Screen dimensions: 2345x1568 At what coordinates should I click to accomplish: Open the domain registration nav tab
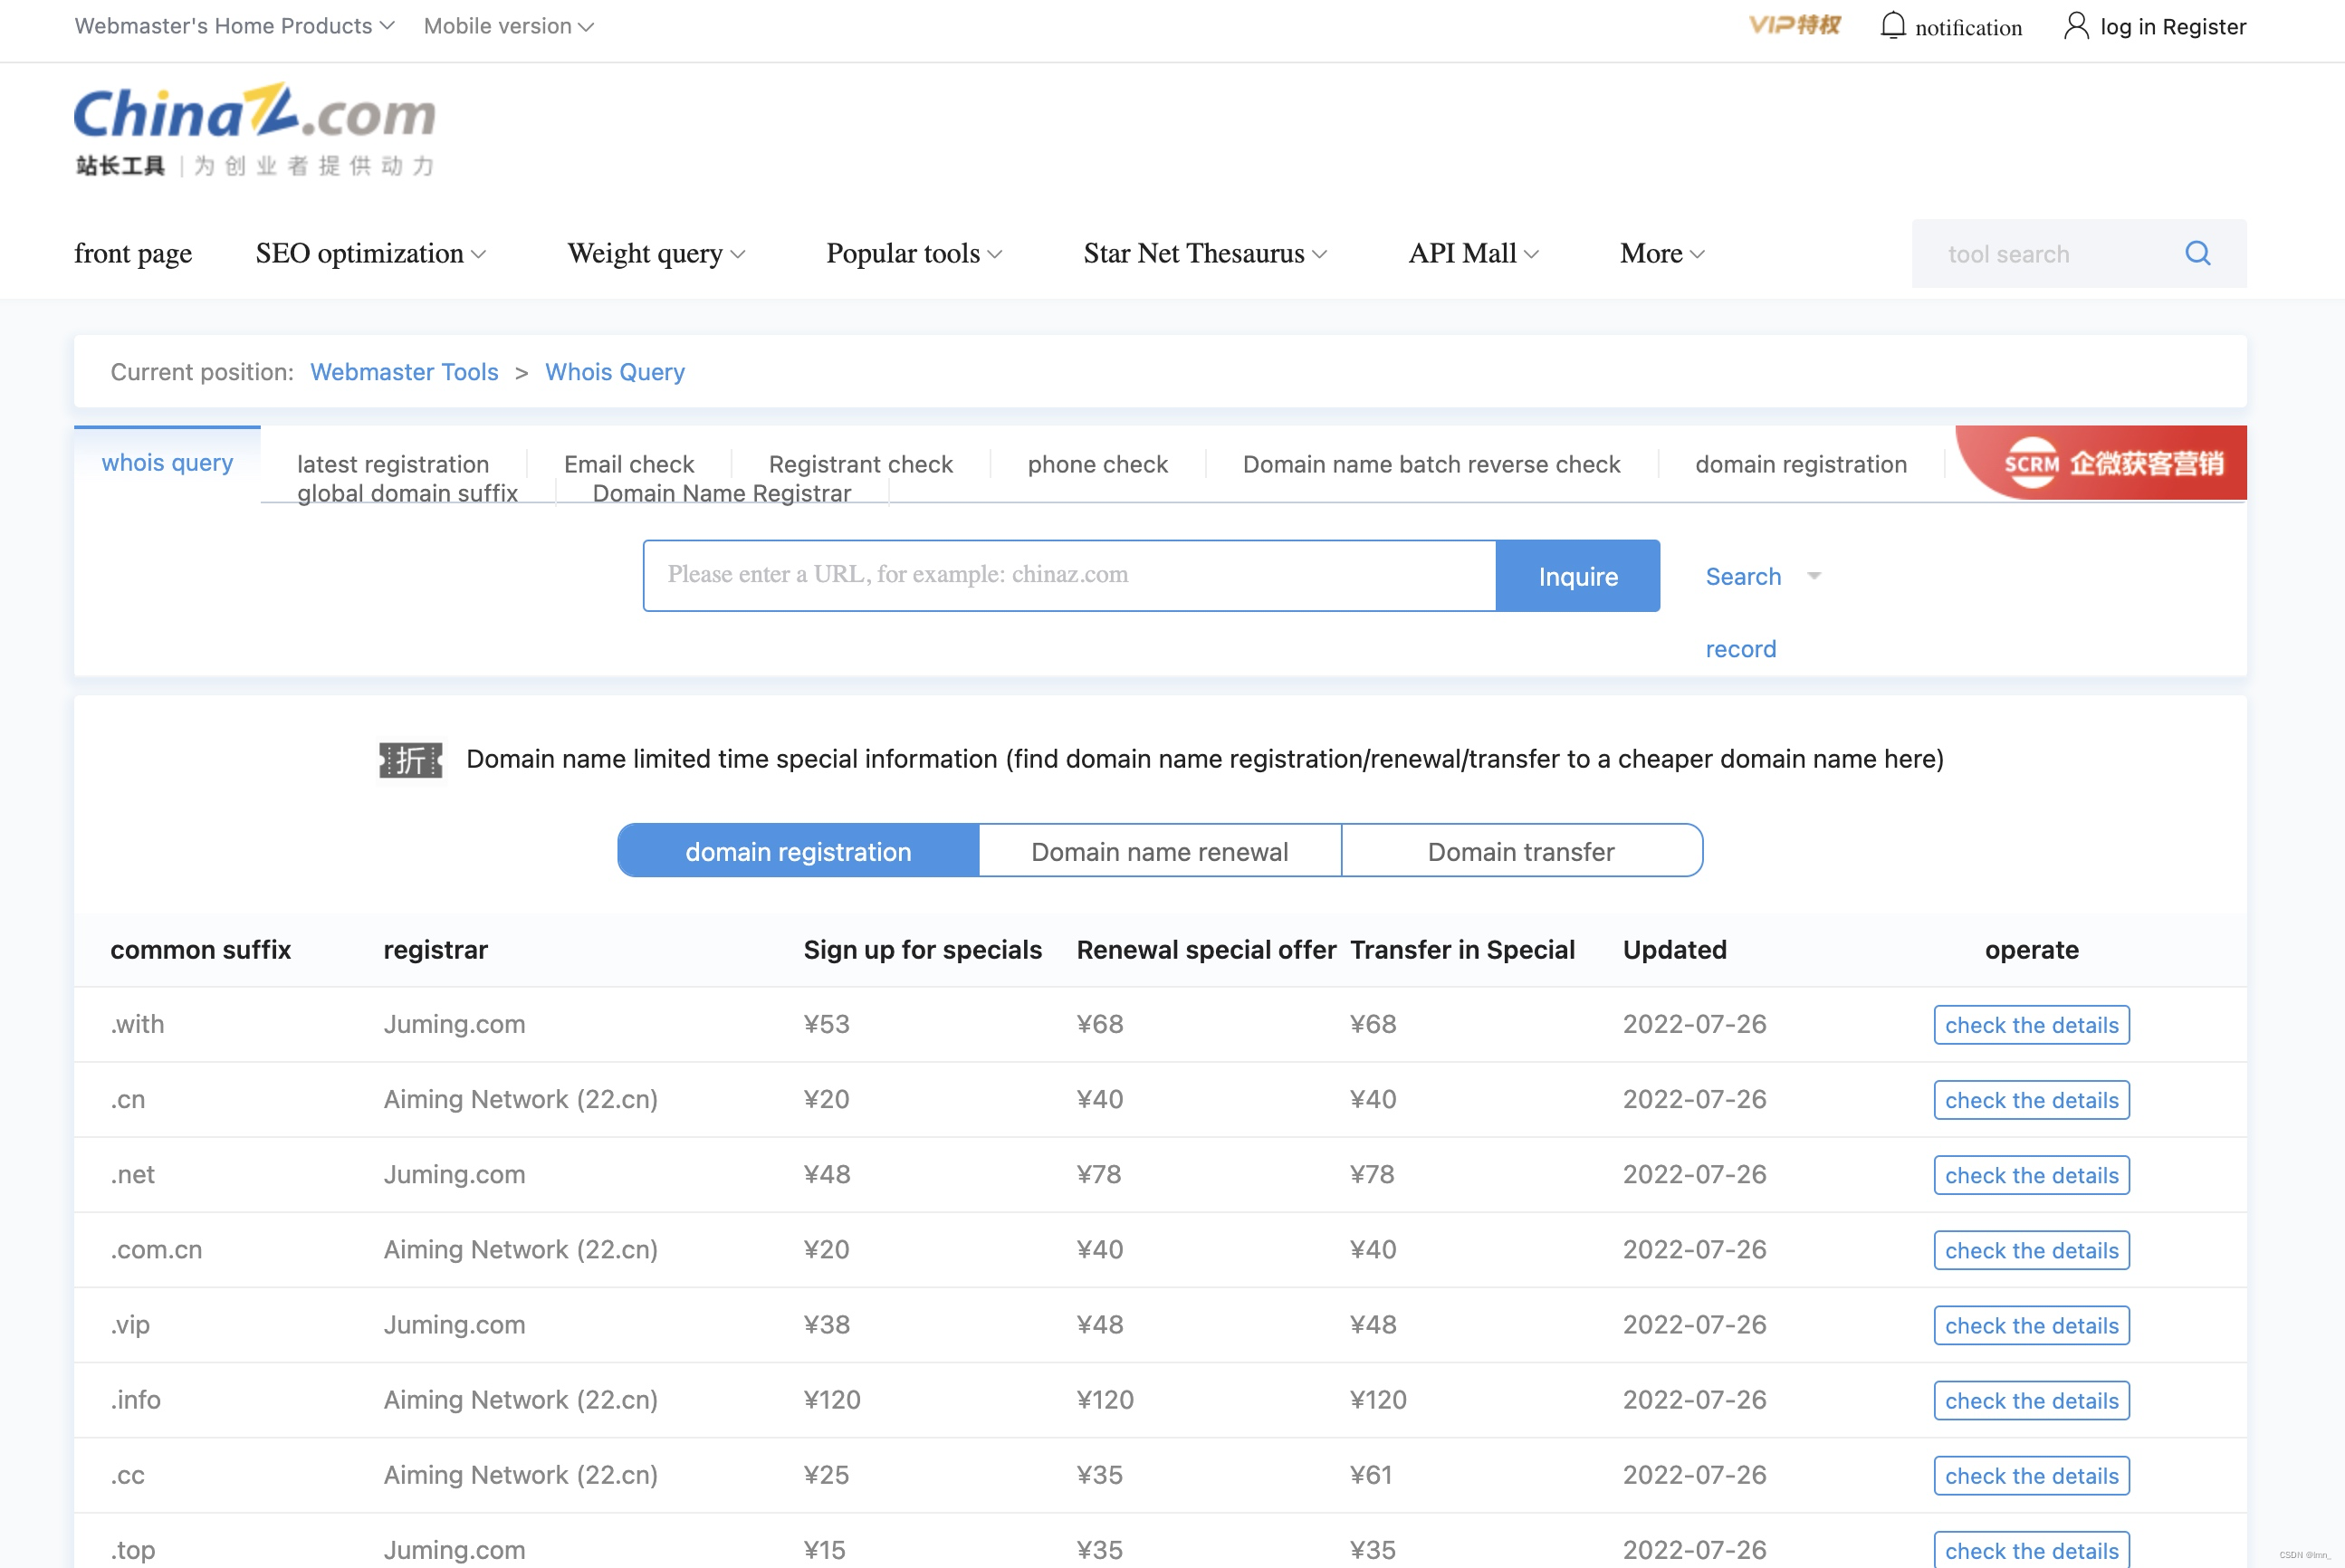pyautogui.click(x=1801, y=464)
